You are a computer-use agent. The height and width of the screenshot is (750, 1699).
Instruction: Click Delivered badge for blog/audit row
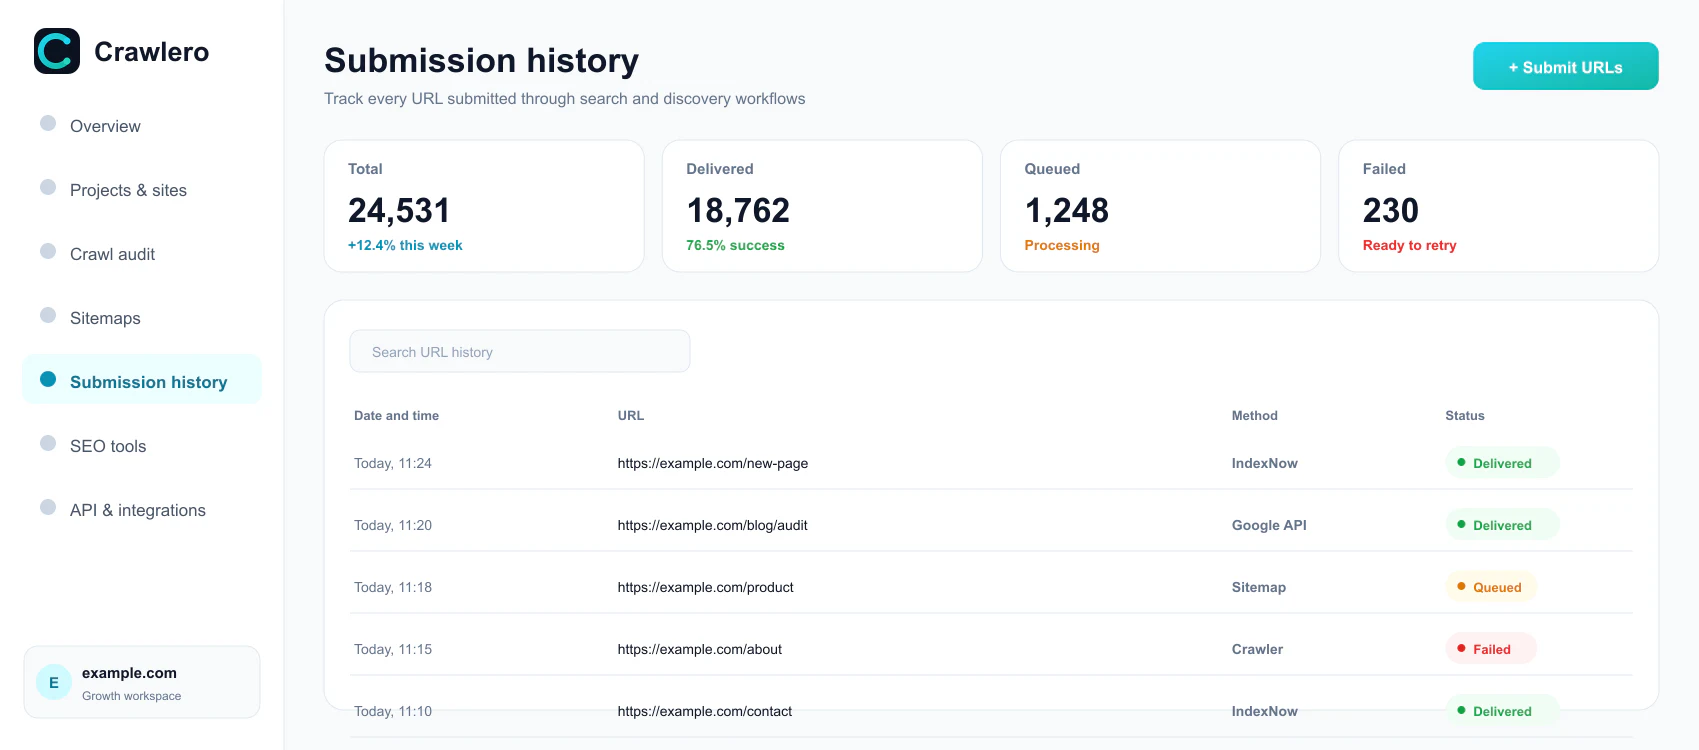[1502, 525]
